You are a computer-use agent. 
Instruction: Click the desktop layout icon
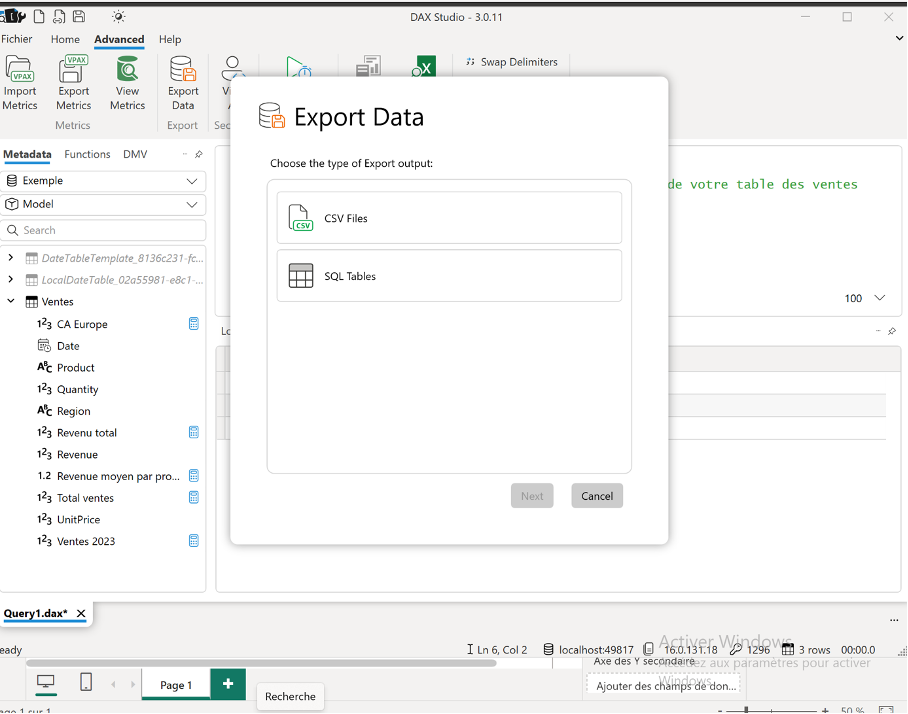[45, 682]
